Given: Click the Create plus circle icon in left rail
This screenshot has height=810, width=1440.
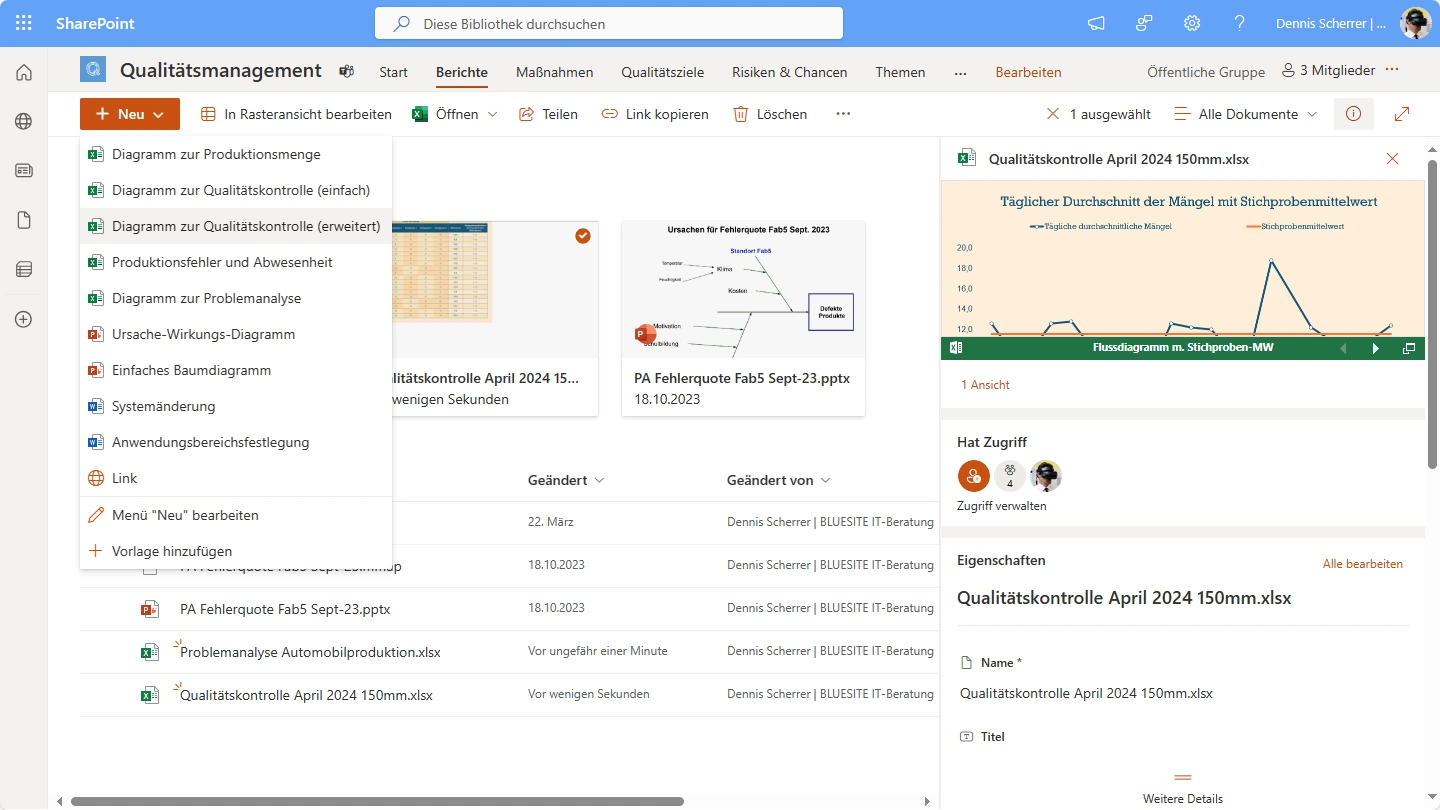Looking at the screenshot, I should (x=24, y=319).
